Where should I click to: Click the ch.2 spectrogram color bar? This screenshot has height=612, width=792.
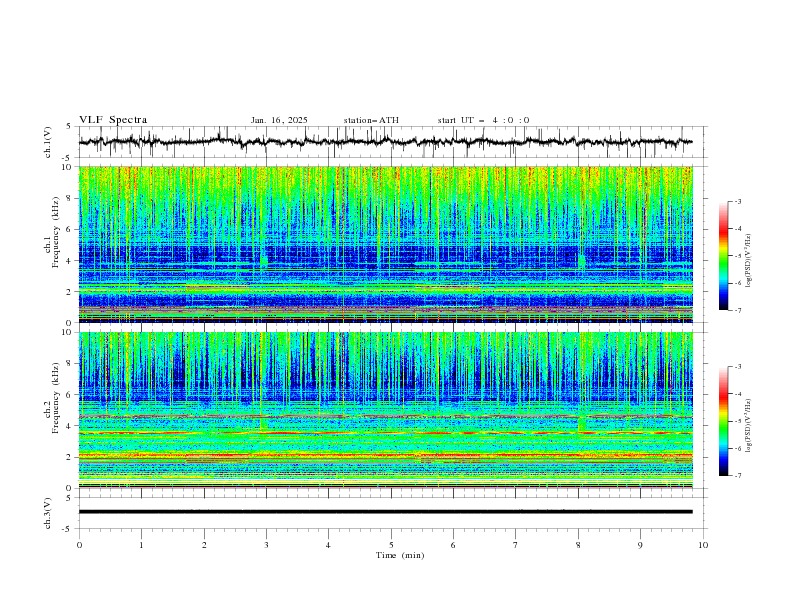pos(723,421)
